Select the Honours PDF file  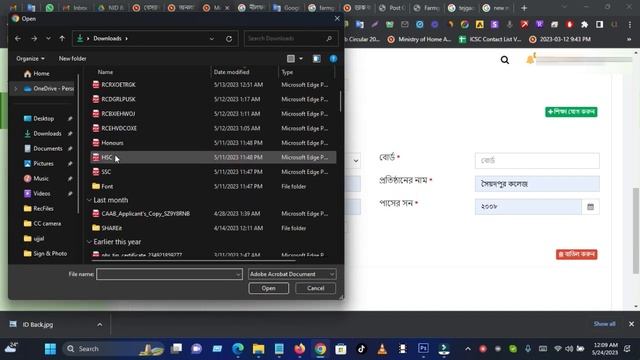pos(213,143)
